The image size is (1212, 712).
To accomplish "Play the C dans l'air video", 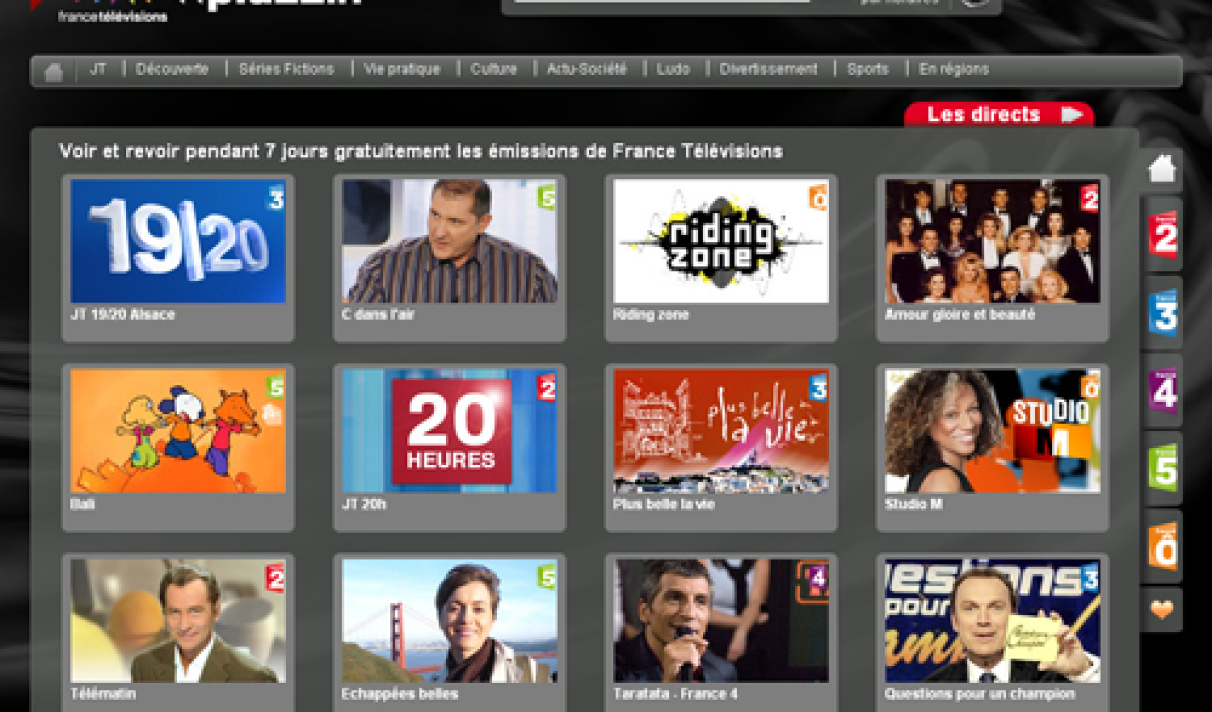I will [x=449, y=242].
